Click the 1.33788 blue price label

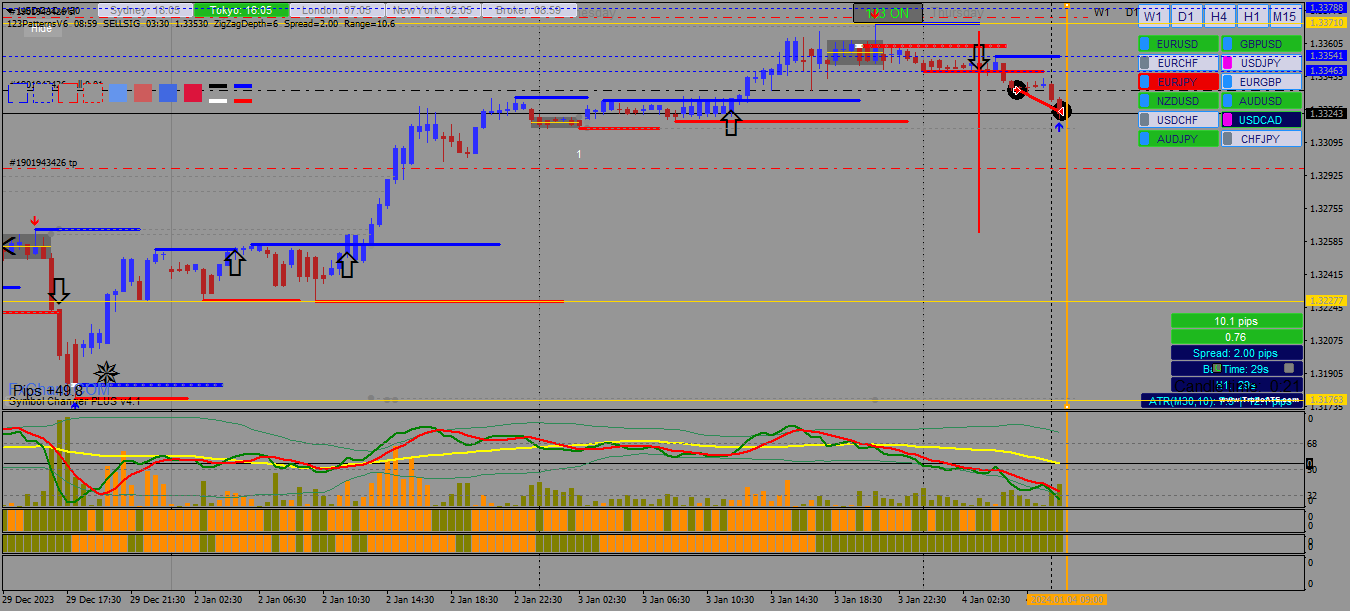(x=1326, y=7)
